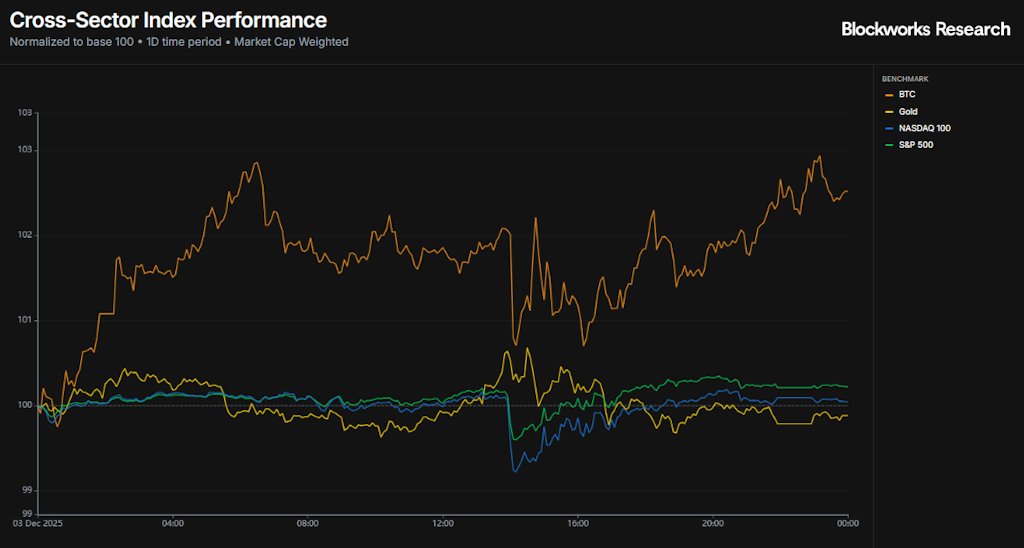Click the orange BTC legend color marker
Image resolution: width=1024 pixels, height=548 pixels.
888,94
